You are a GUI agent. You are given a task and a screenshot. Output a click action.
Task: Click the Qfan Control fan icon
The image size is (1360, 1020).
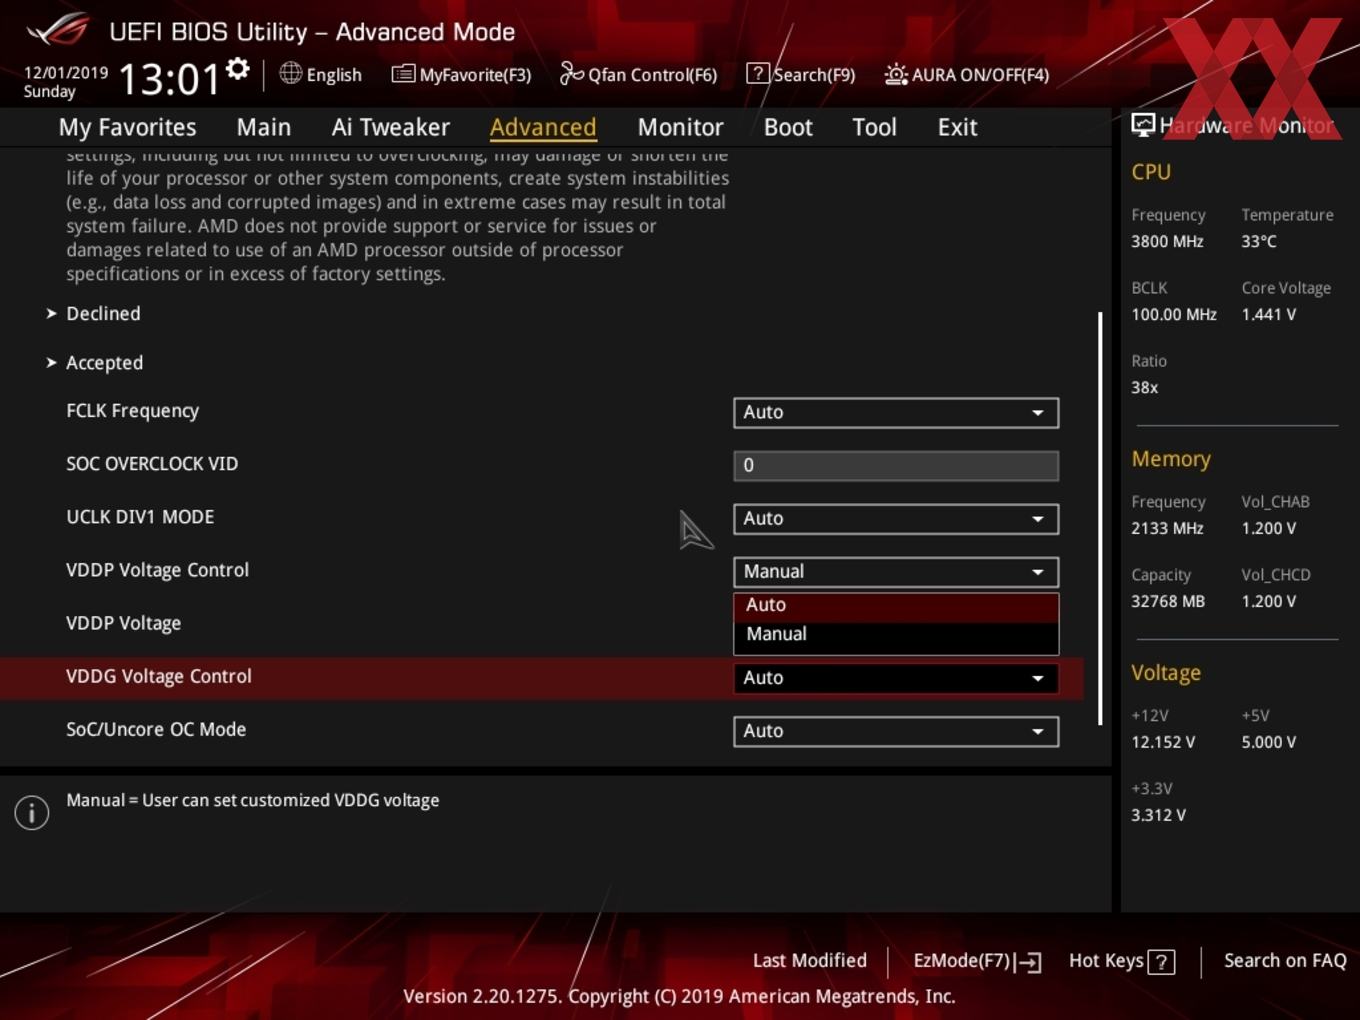571,73
